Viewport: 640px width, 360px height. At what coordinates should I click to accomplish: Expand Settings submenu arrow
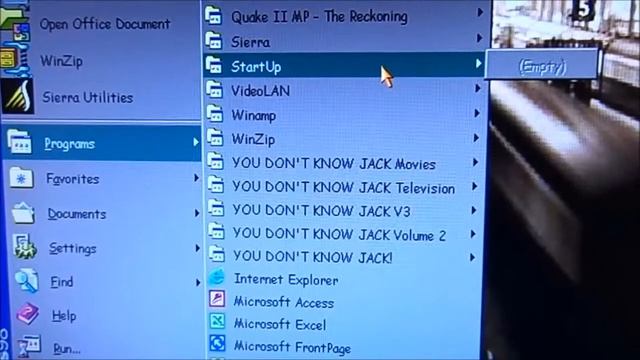coord(198,248)
